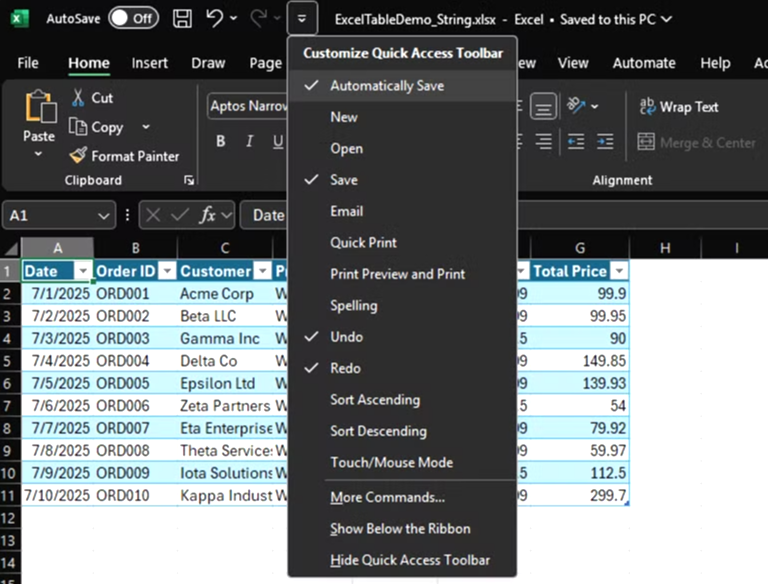
Task: Toggle the AutoSave switch
Action: pyautogui.click(x=133, y=19)
